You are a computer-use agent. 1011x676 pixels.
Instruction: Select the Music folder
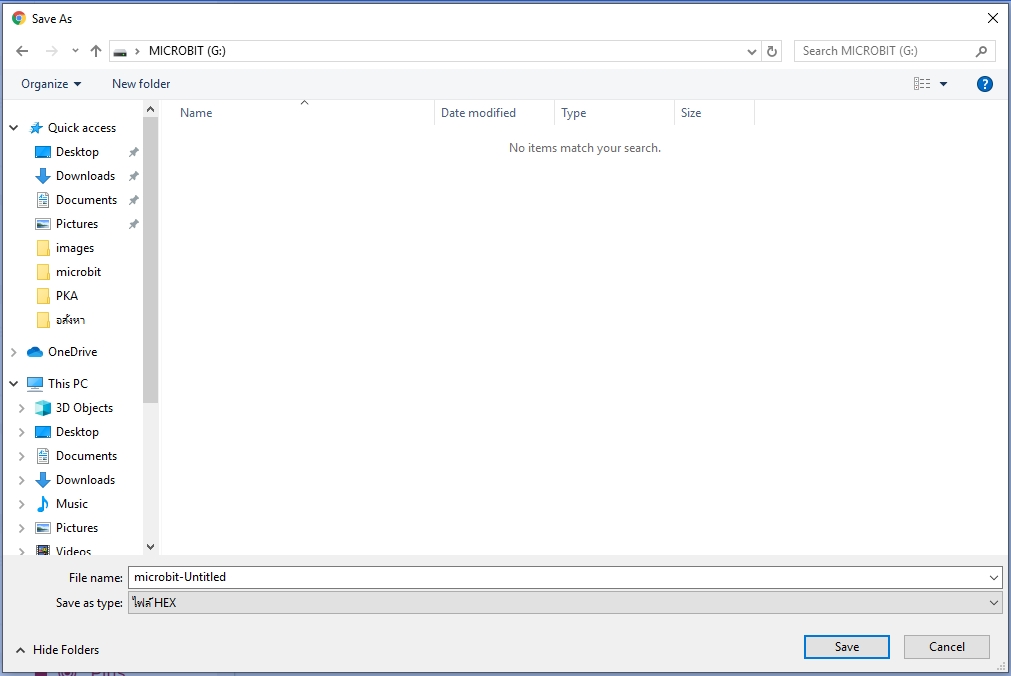[72, 504]
